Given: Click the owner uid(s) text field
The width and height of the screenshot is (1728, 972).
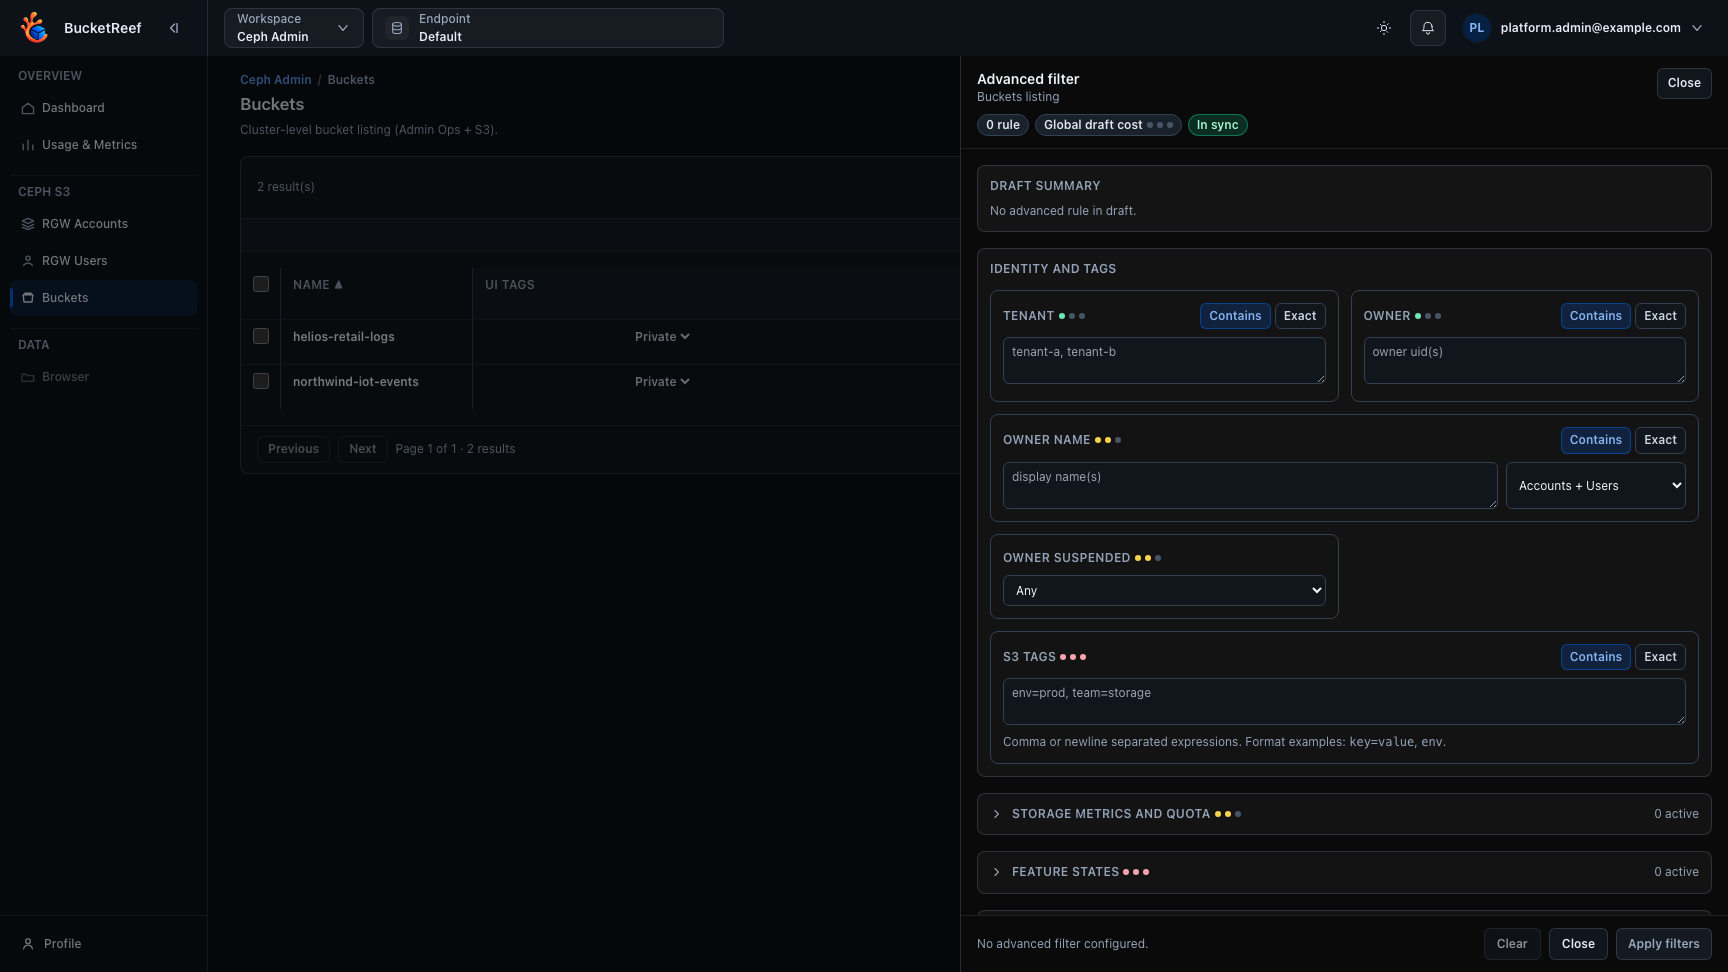Looking at the screenshot, I should tap(1524, 360).
